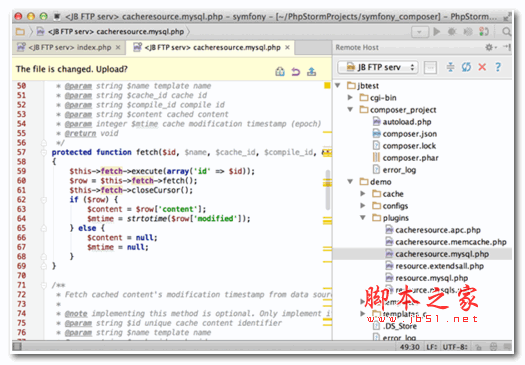Image resolution: width=525 pixels, height=365 pixels.
Task: Open Remote Host settings gear
Action: point(489,48)
